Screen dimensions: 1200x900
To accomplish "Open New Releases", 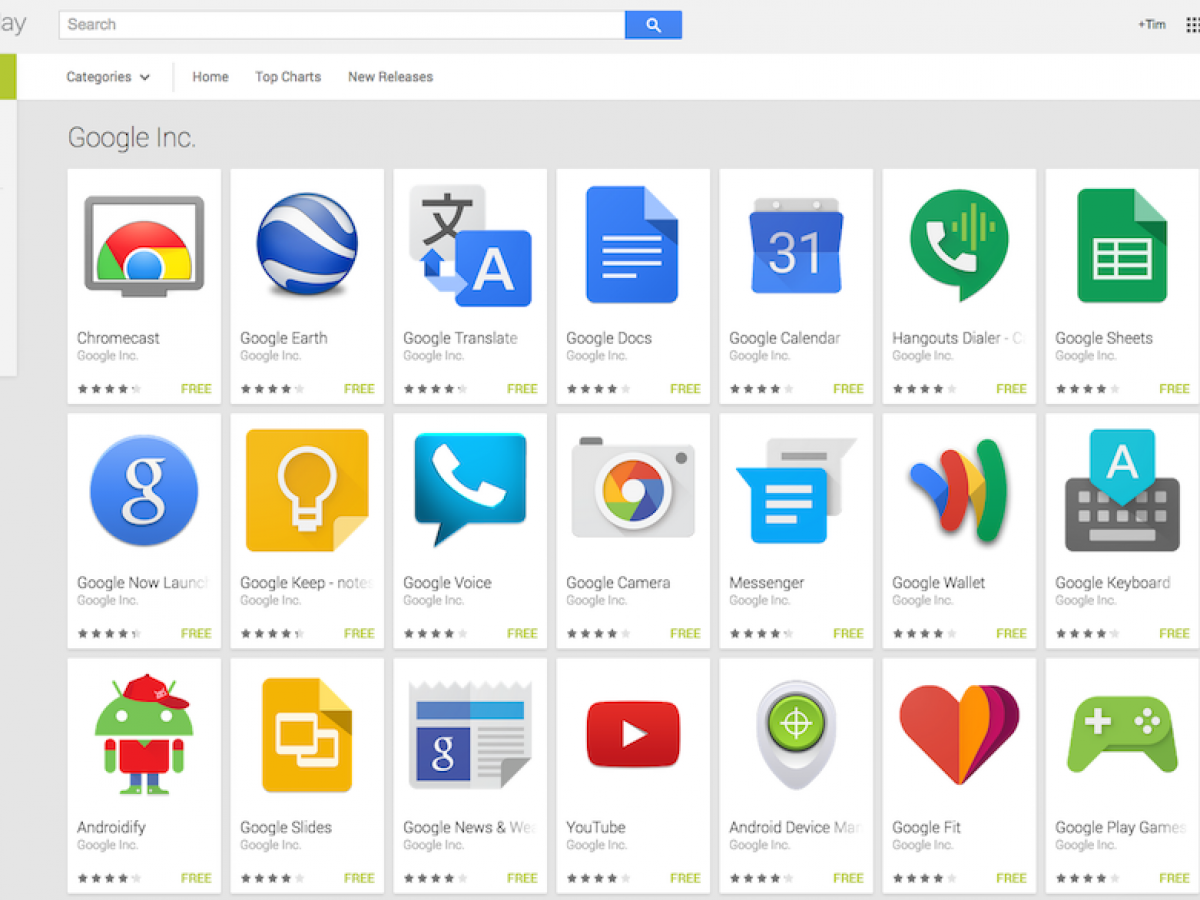I will [390, 77].
